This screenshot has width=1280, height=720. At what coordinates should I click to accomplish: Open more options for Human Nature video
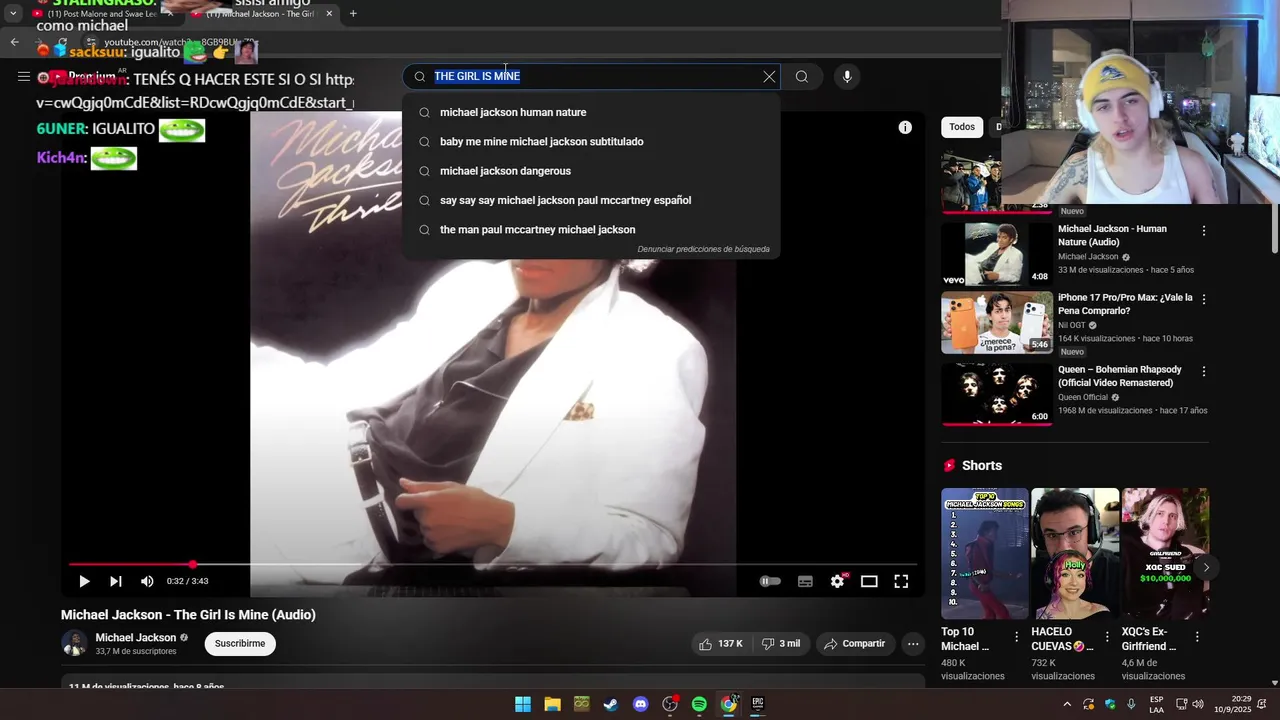[1204, 231]
